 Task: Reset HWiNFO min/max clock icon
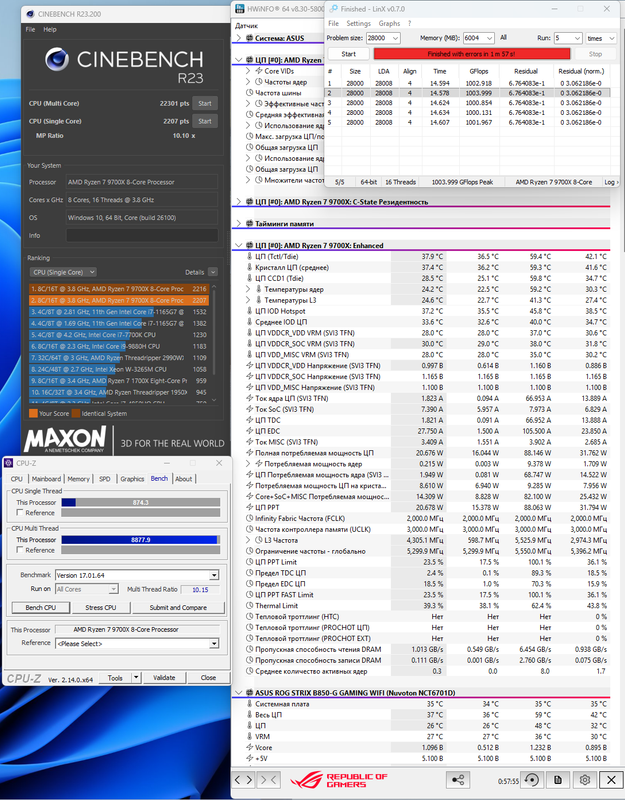pyautogui.click(x=532, y=780)
